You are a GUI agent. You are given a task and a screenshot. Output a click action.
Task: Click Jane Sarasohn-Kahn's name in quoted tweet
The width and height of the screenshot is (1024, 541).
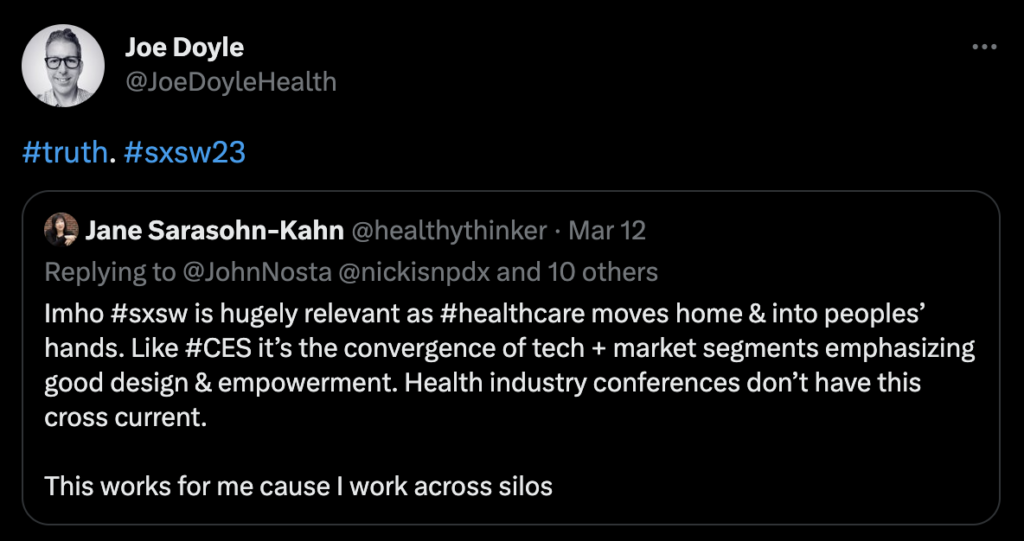pos(215,231)
